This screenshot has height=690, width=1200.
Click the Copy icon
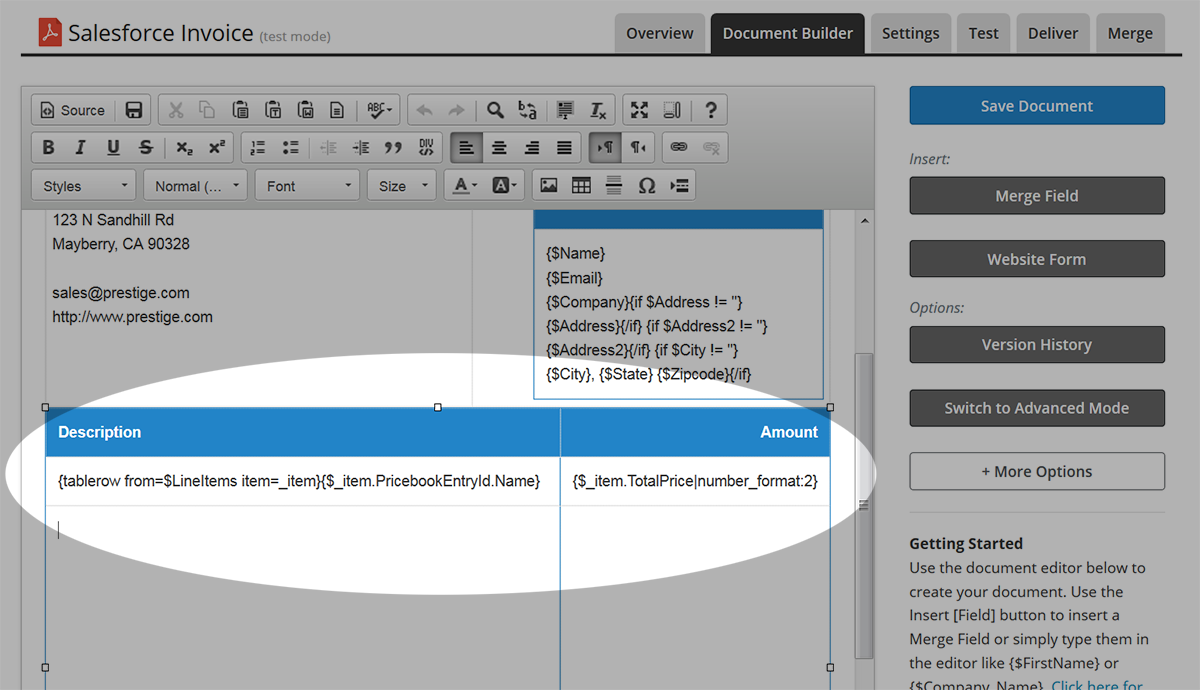point(207,110)
